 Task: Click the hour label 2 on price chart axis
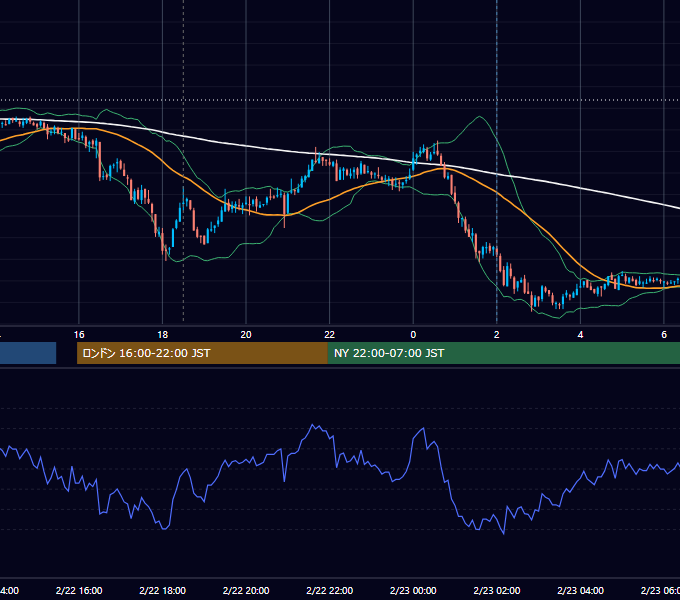click(497, 335)
